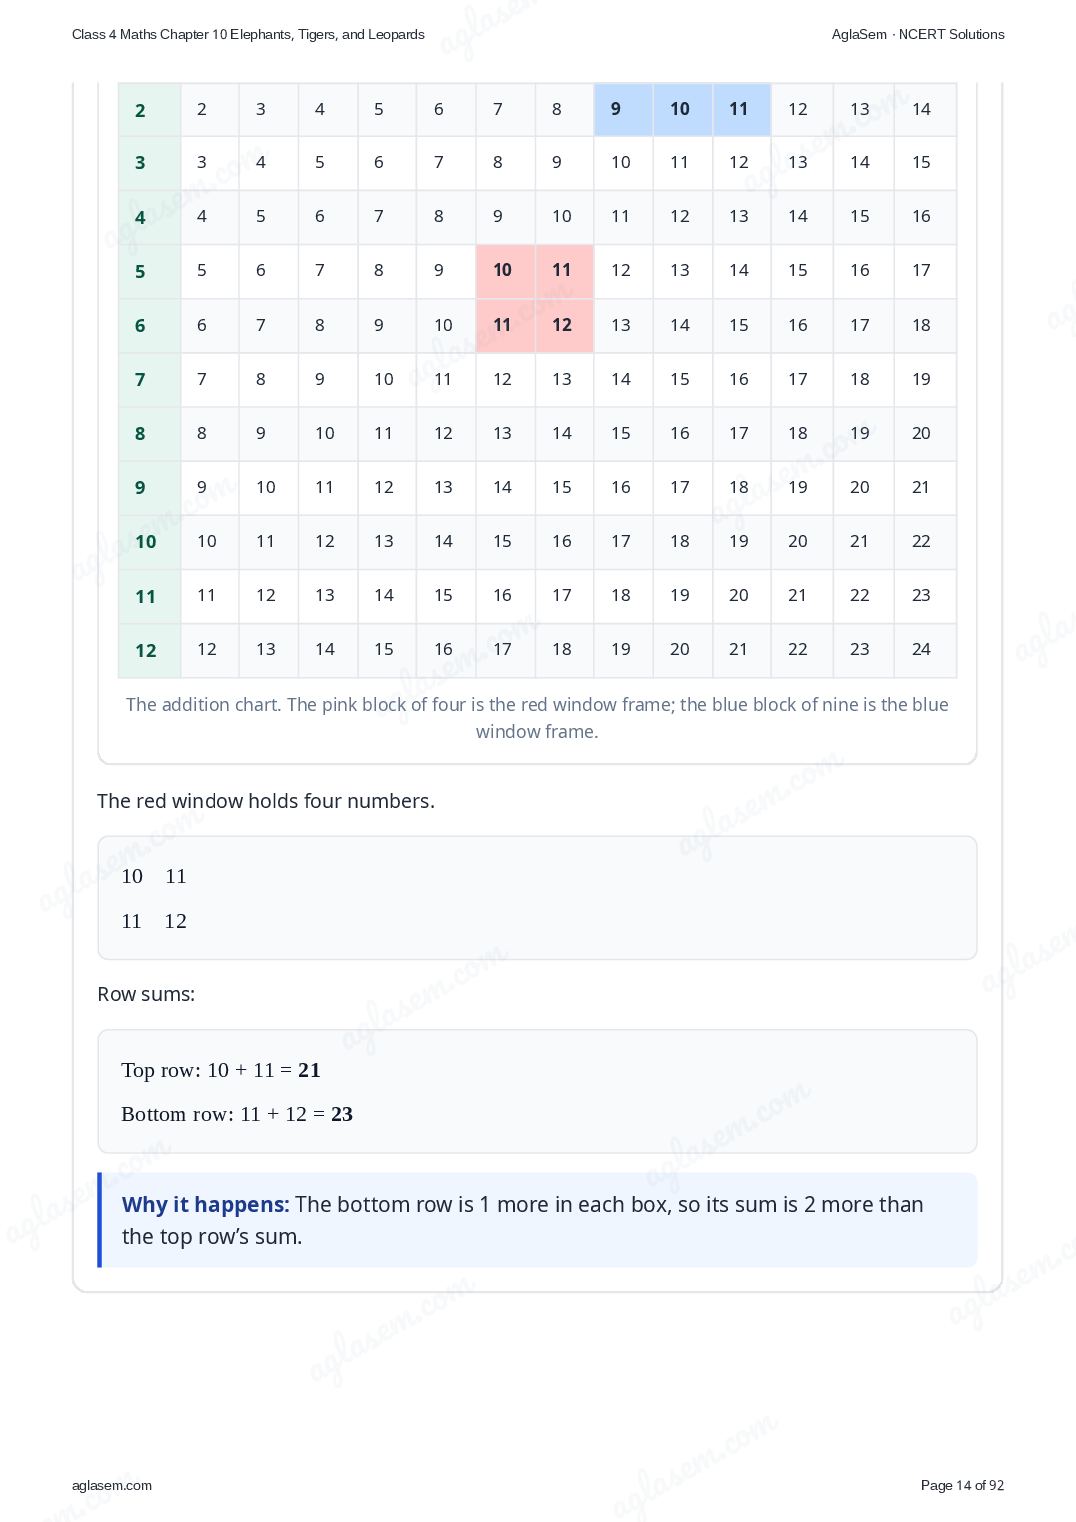The image size is (1076, 1522).
Task: Click AglaSem NCERT Solutions header text
Action: click(918, 34)
